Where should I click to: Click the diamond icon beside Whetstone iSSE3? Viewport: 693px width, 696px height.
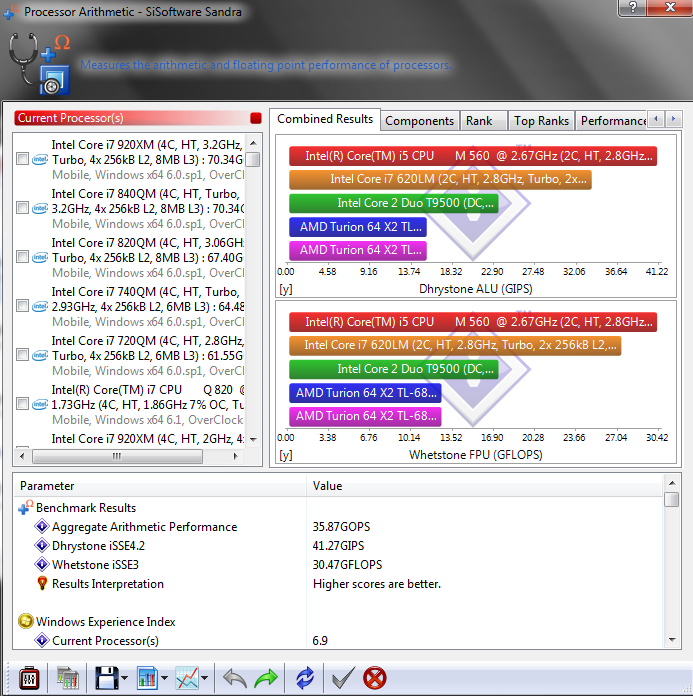(42, 564)
